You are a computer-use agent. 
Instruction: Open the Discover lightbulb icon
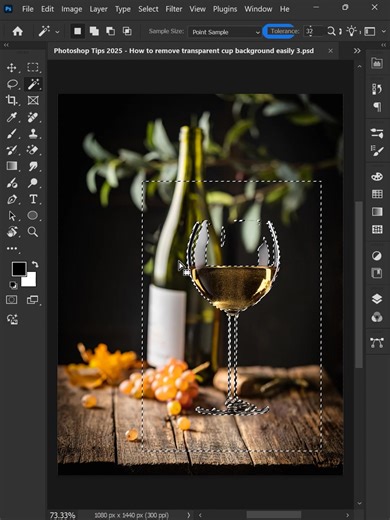click(352, 31)
